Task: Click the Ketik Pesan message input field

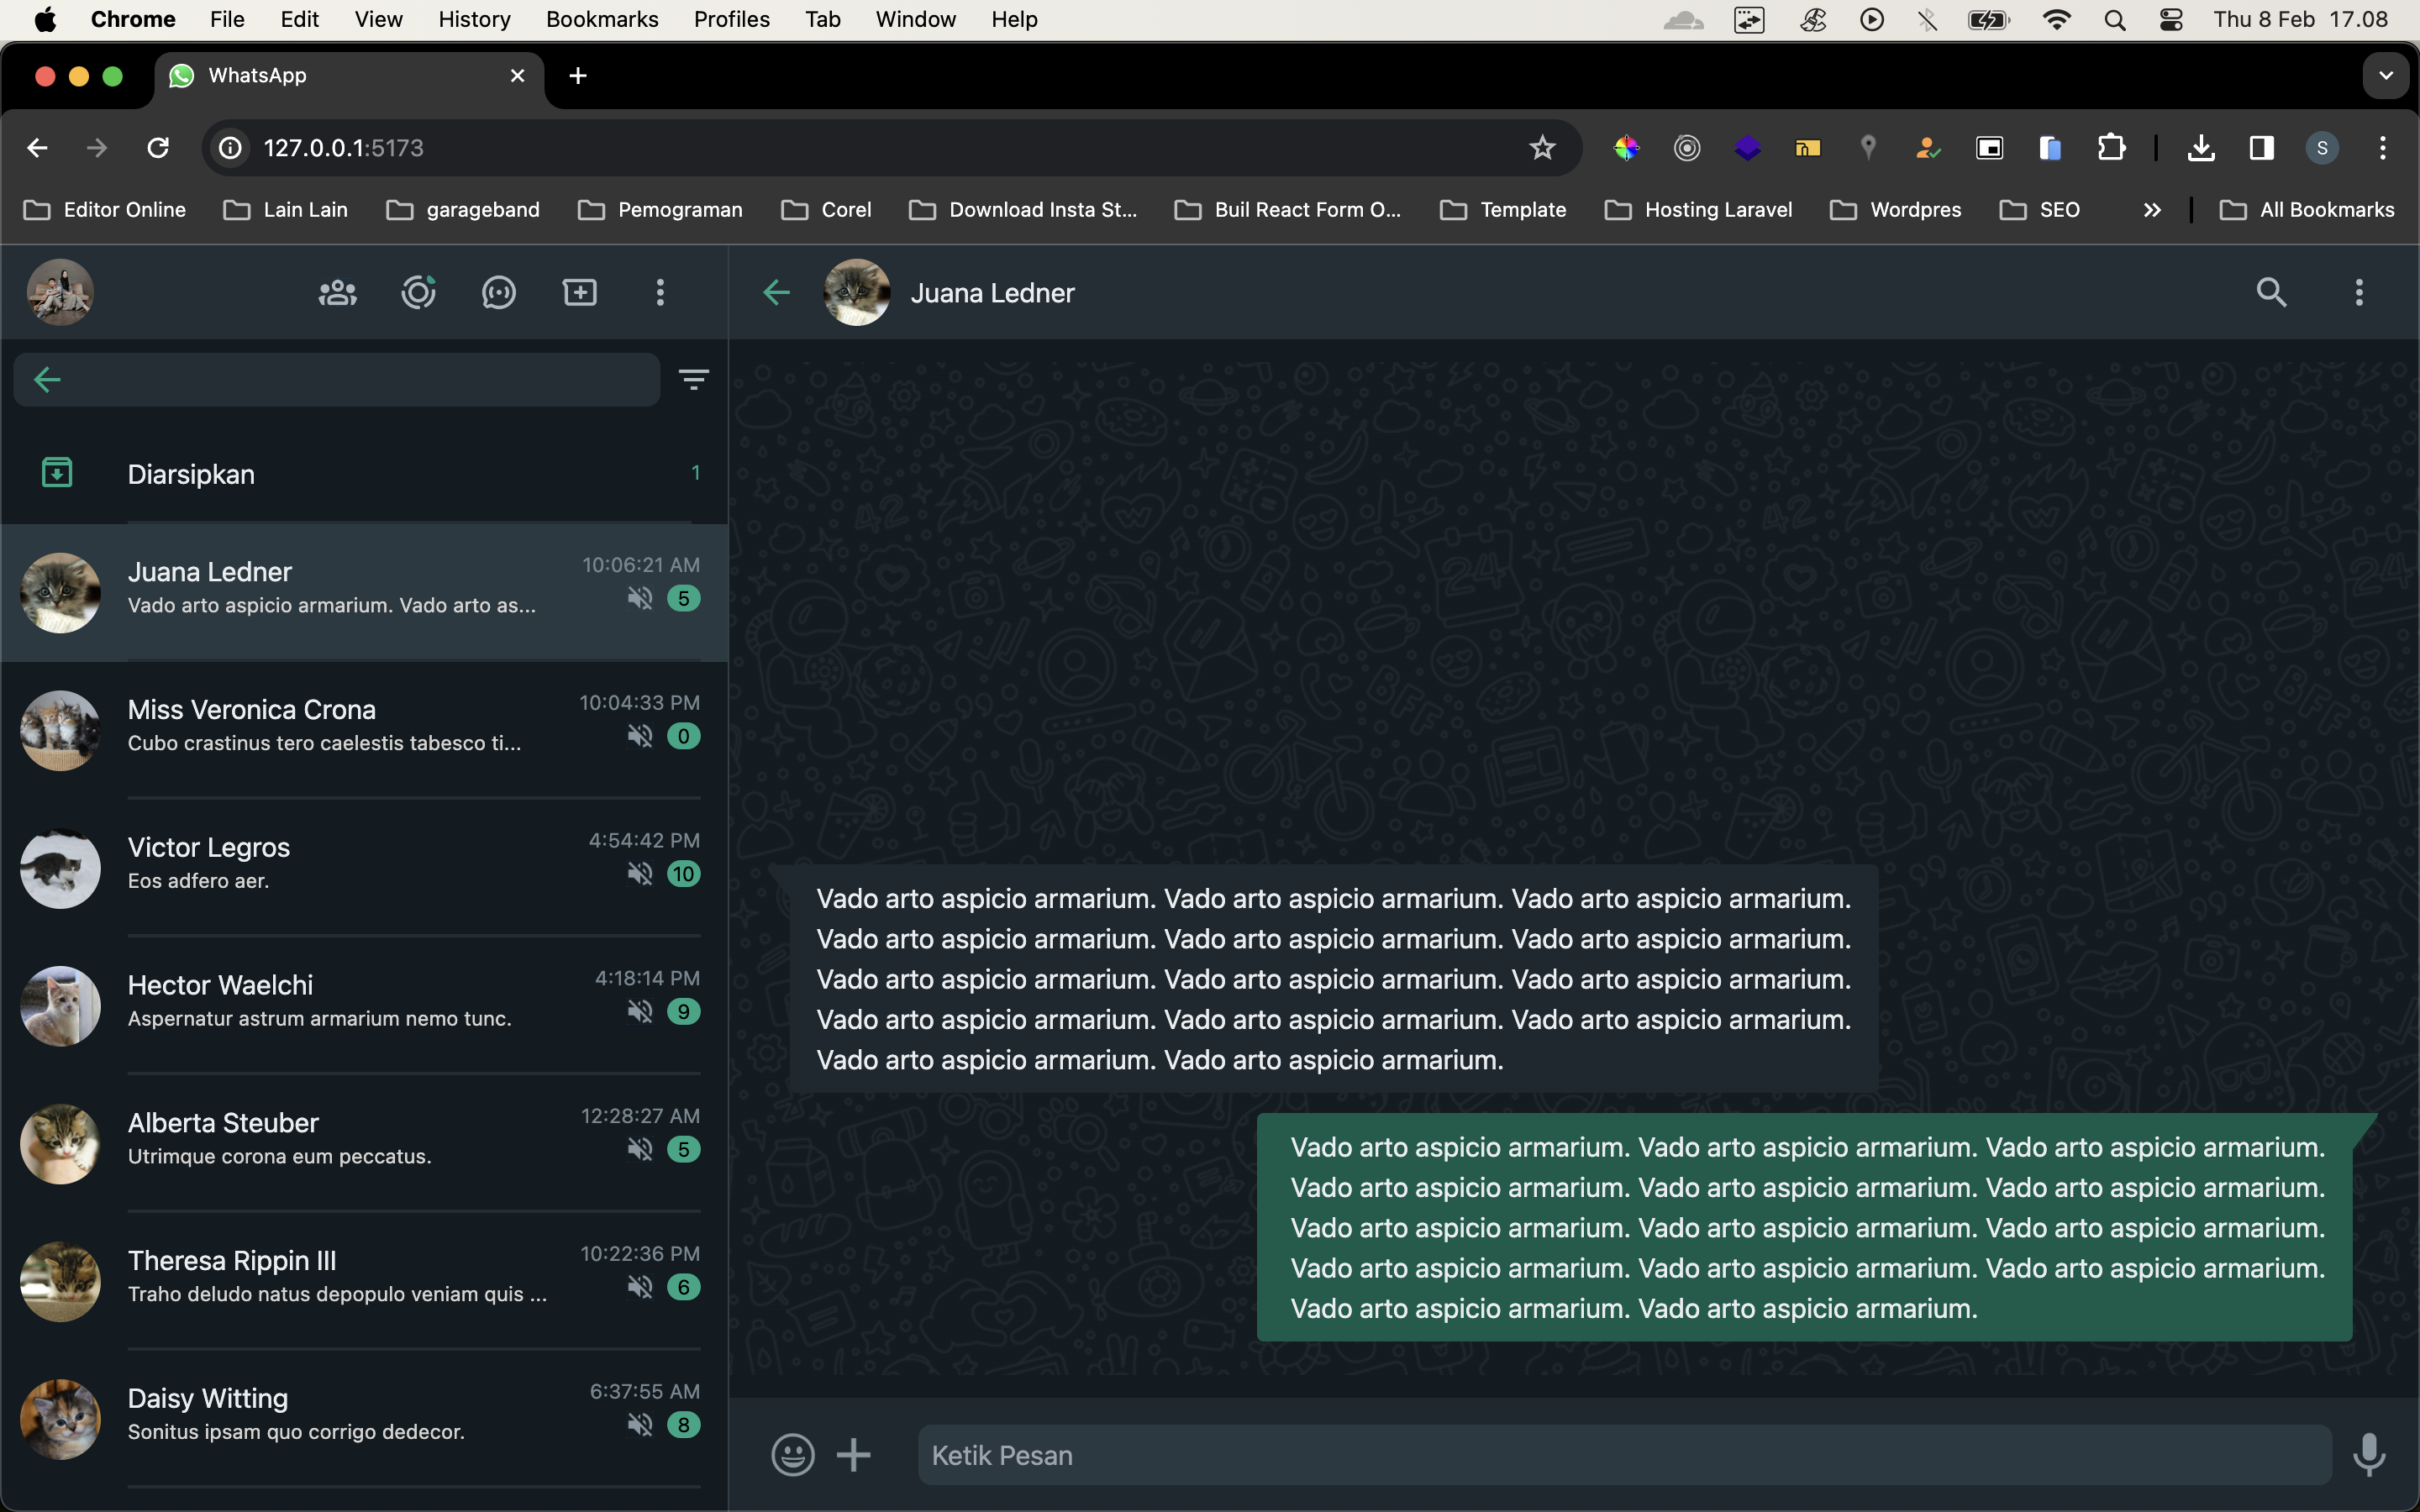Action: tap(1624, 1454)
